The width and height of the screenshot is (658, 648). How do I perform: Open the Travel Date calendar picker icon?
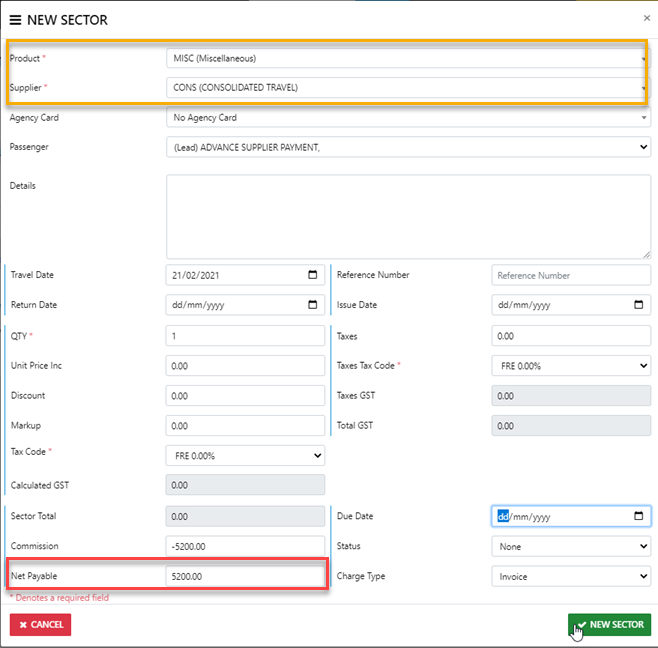(312, 275)
